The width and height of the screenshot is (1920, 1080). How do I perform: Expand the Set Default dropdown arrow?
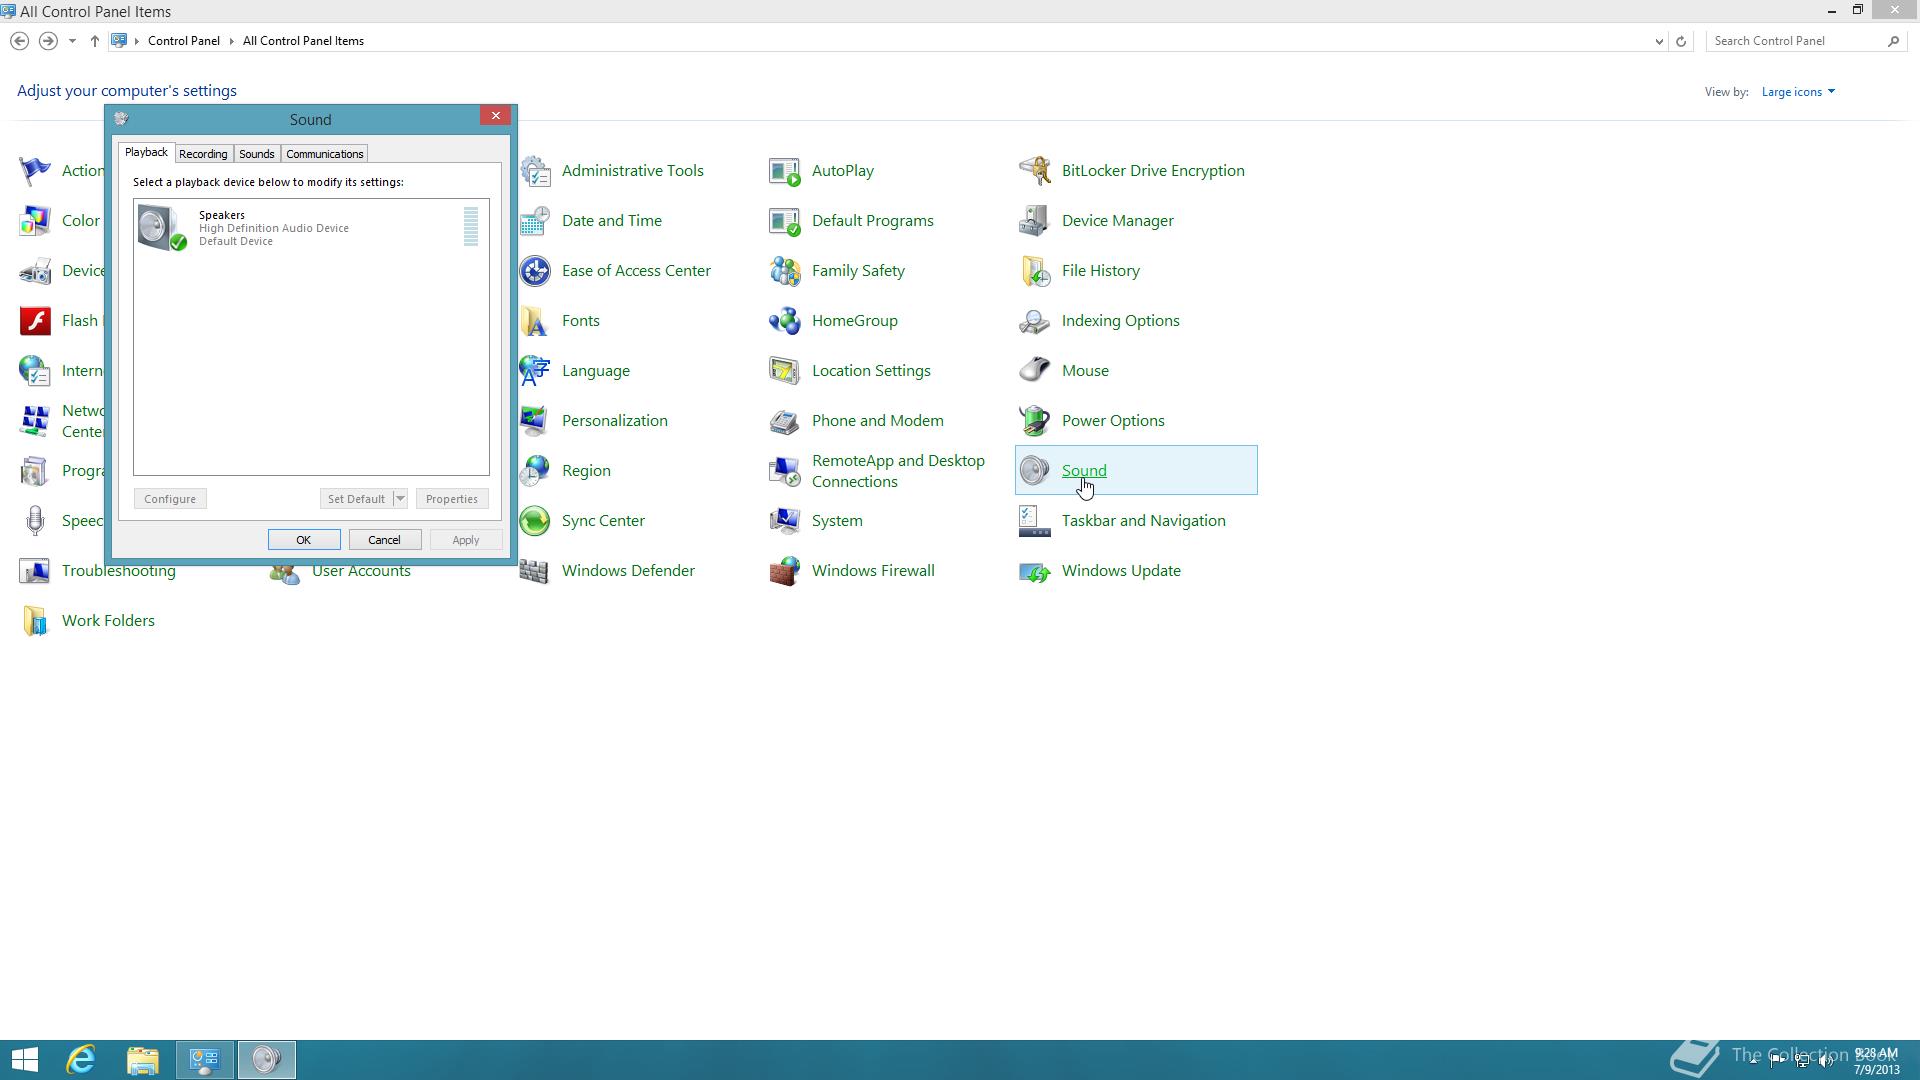(400, 499)
